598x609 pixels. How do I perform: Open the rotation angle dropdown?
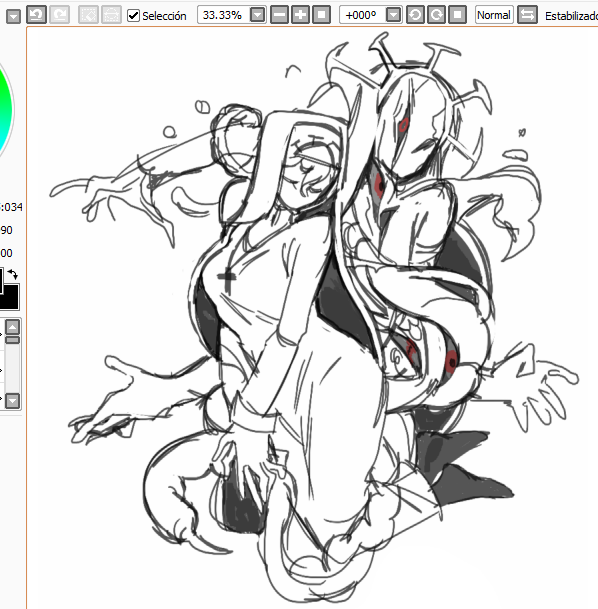tap(394, 15)
